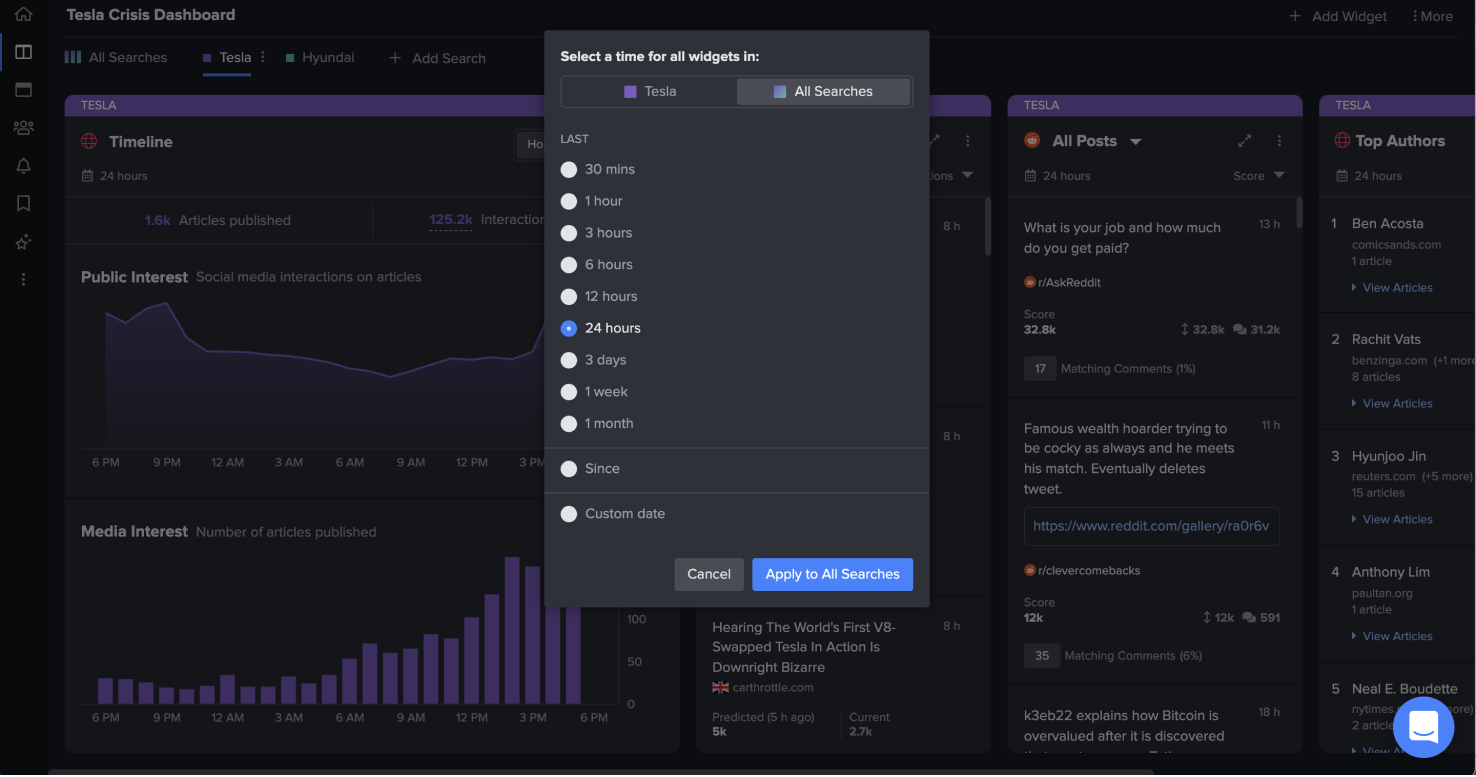Click the globe icon beside Timeline

89,142
